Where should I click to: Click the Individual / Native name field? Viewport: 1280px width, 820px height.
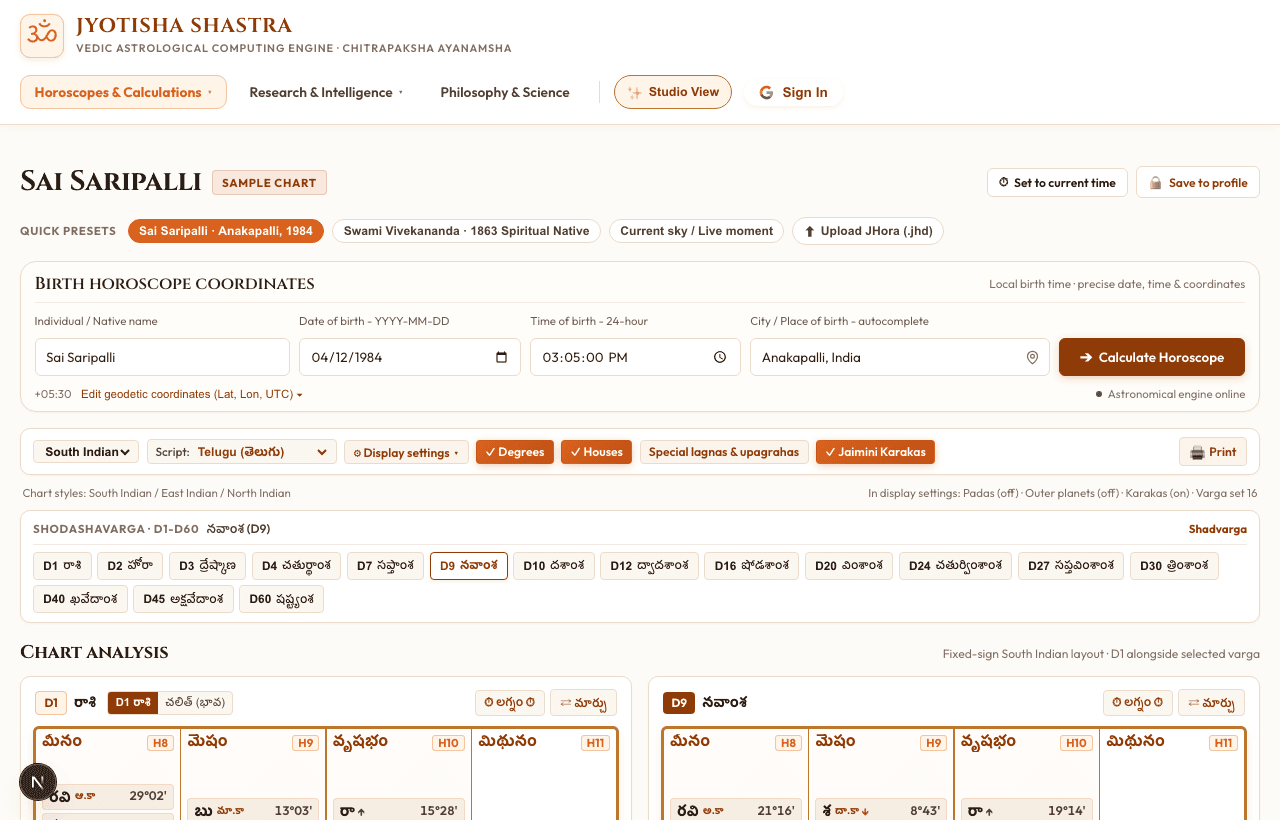click(162, 357)
